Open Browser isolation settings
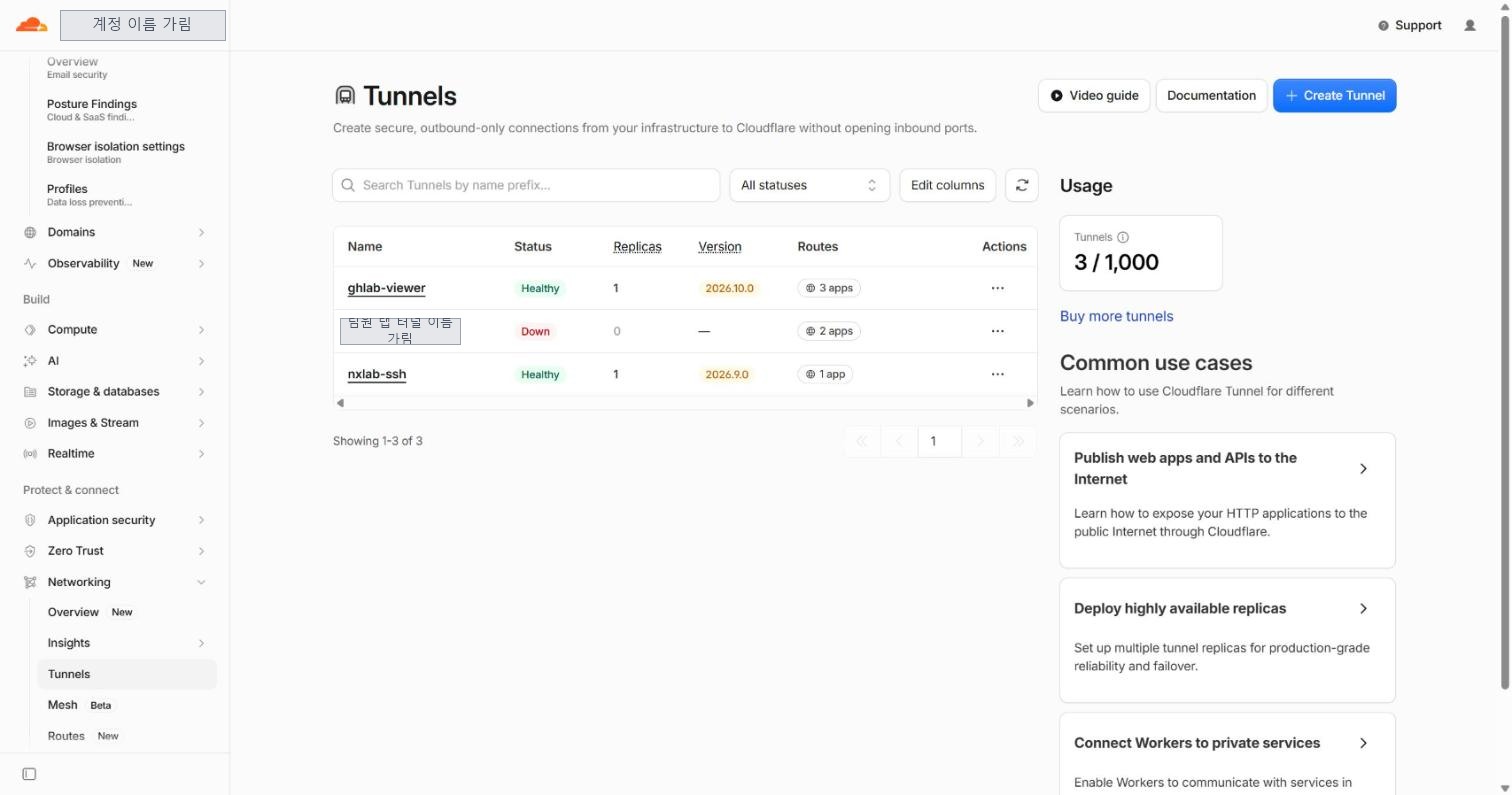The image size is (1512, 795). 116,152
